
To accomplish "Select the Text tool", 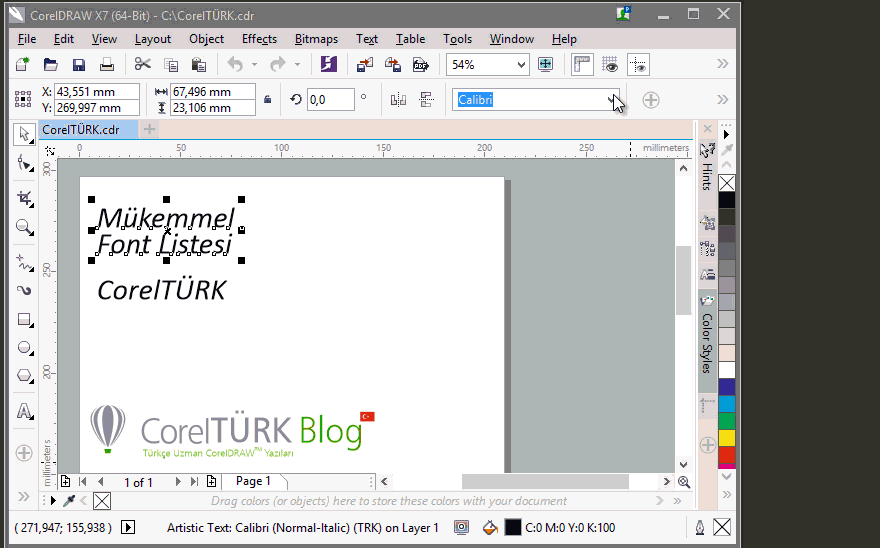I will pyautogui.click(x=24, y=411).
